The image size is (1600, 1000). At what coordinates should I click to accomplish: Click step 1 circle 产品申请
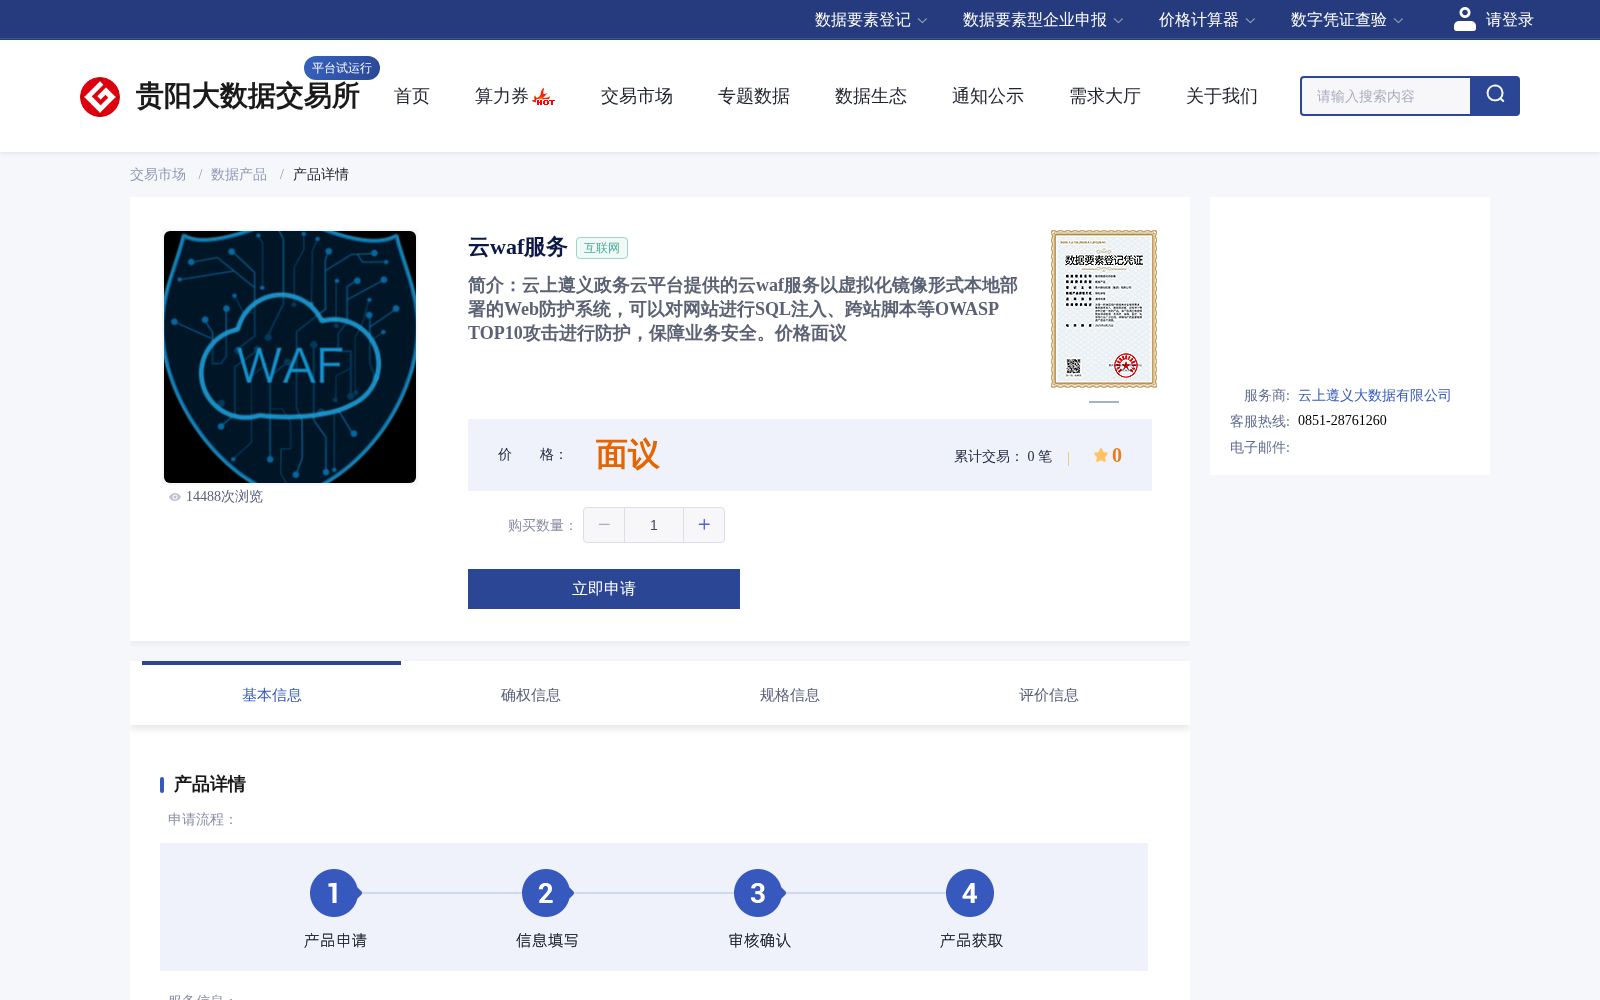click(334, 893)
